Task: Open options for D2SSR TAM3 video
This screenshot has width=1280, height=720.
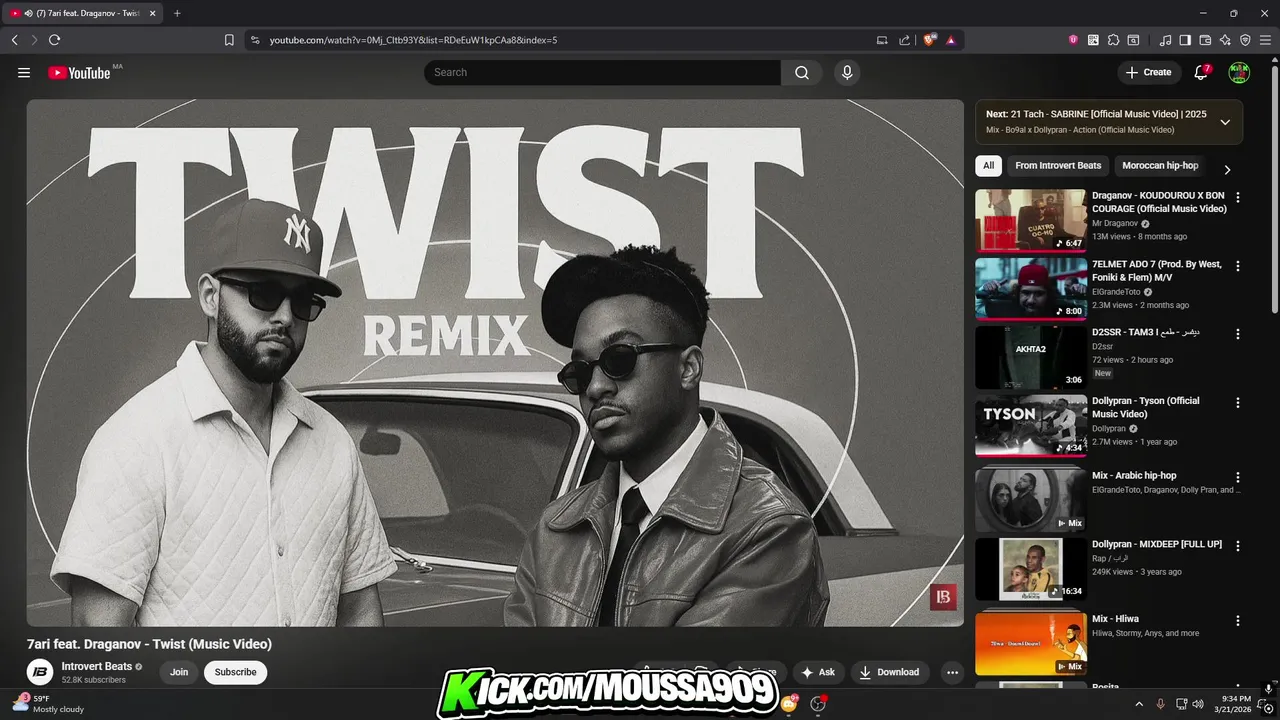Action: coord(1238,334)
